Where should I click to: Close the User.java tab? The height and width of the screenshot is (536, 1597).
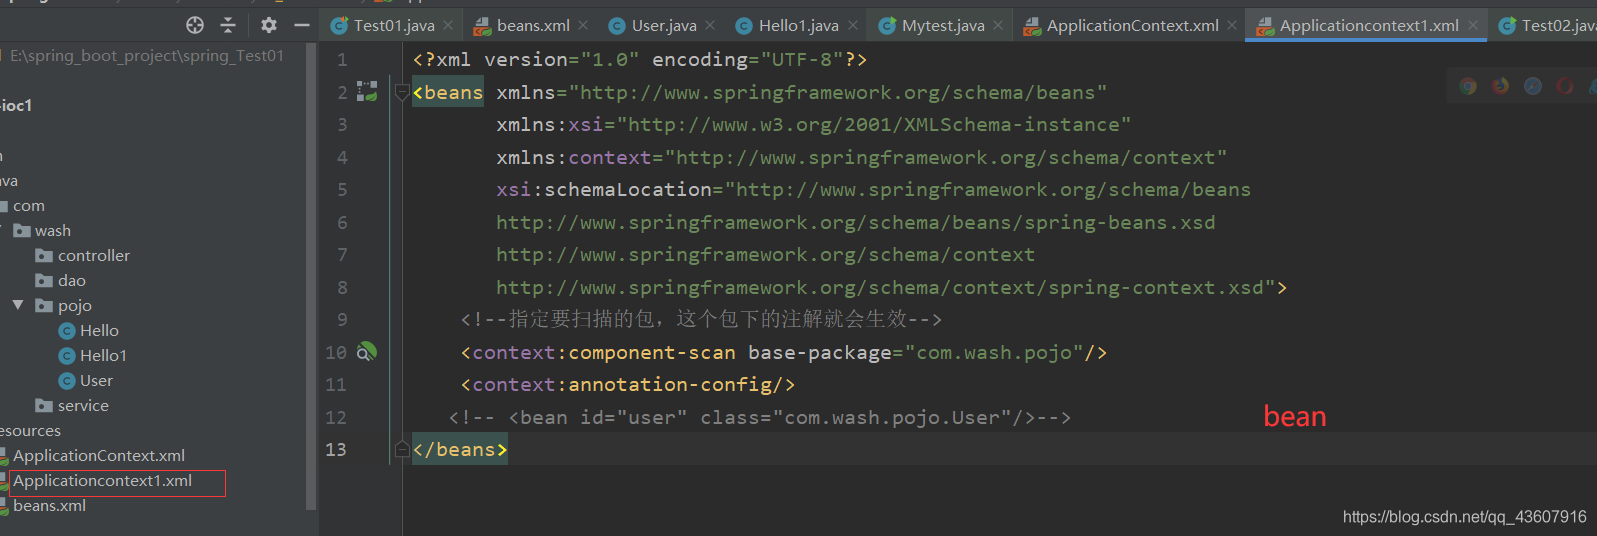pos(710,25)
